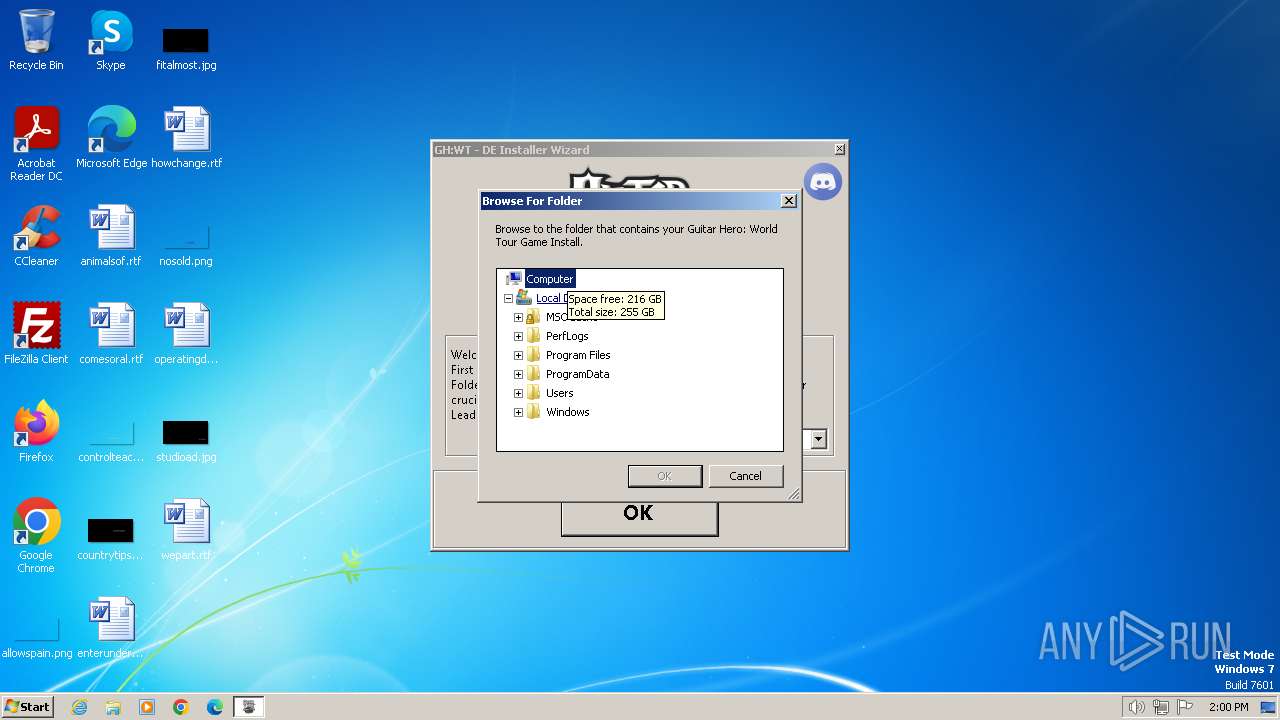1280x720 pixels.
Task: Choose the ProgramData folder name
Action: click(578, 374)
